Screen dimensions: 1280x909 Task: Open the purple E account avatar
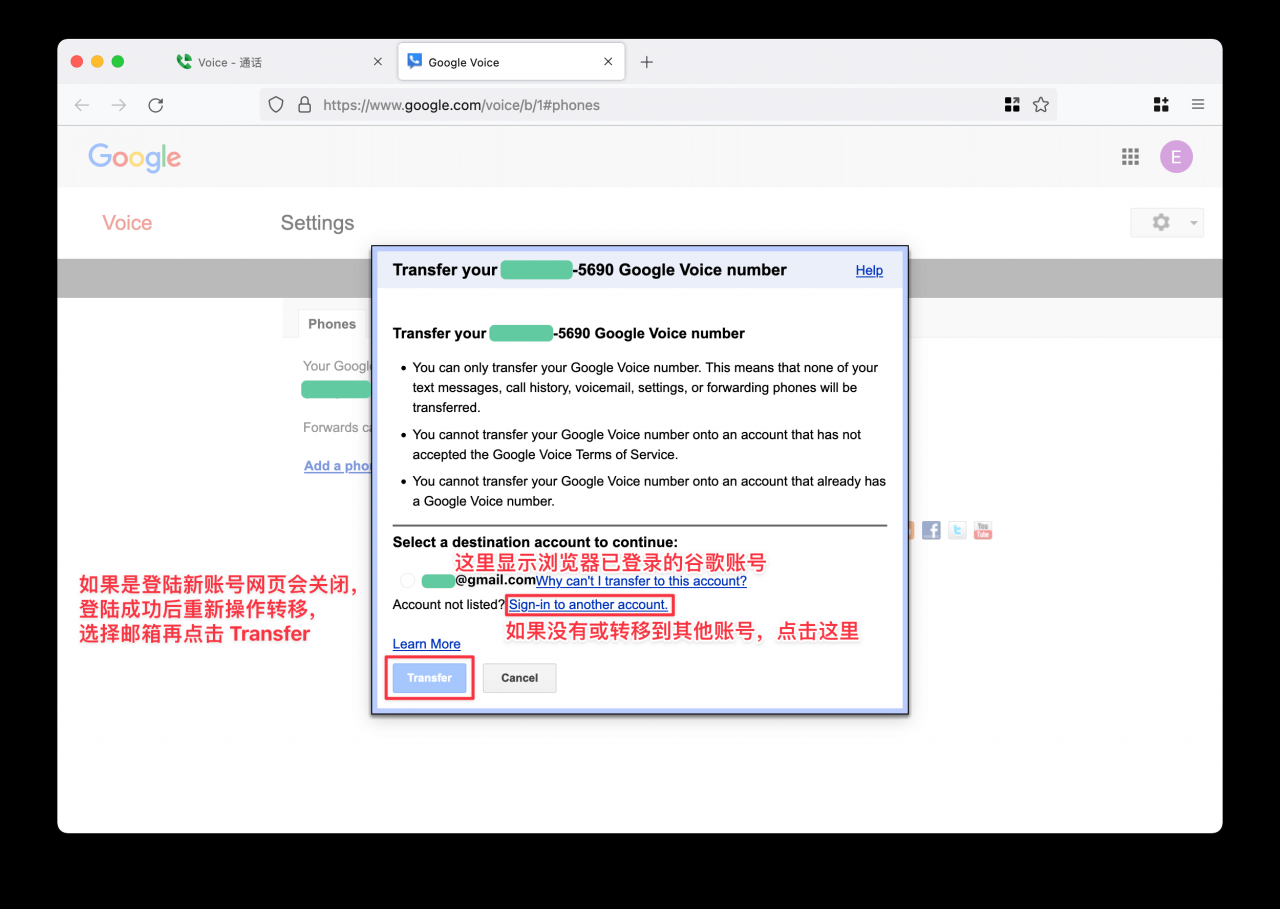[x=1176, y=157]
